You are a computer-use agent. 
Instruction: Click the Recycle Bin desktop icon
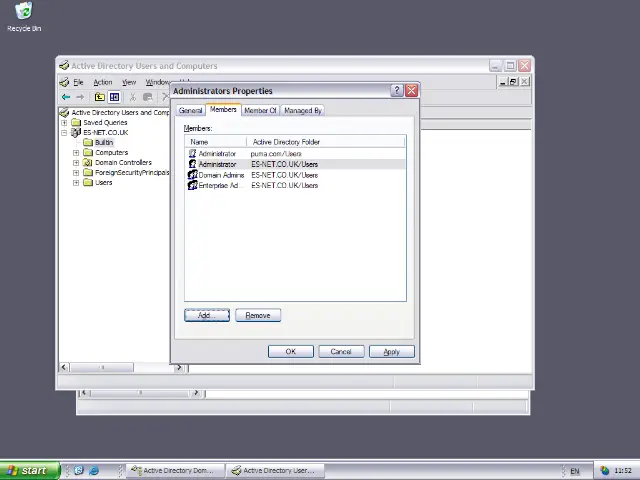[x=24, y=11]
